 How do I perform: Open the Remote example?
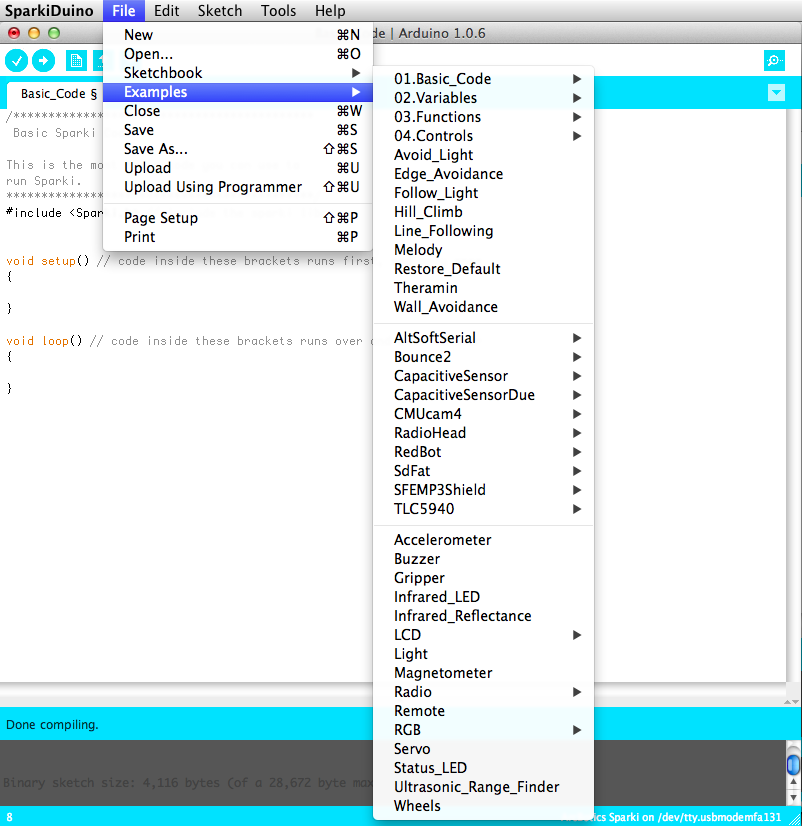point(484,710)
